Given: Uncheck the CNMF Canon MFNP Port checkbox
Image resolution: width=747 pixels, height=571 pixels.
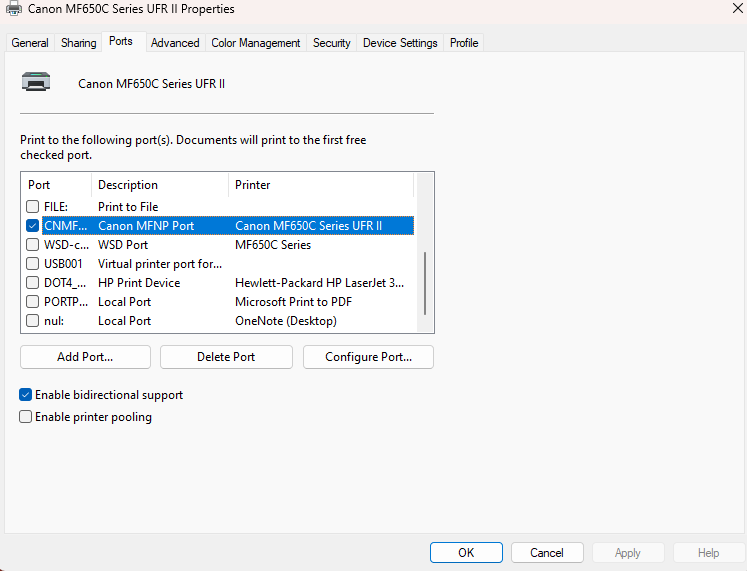Looking at the screenshot, I should pyautogui.click(x=33, y=226).
